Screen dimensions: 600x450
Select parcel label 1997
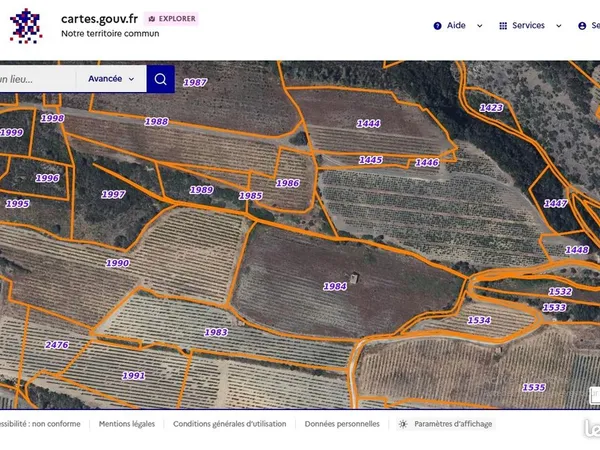point(113,195)
